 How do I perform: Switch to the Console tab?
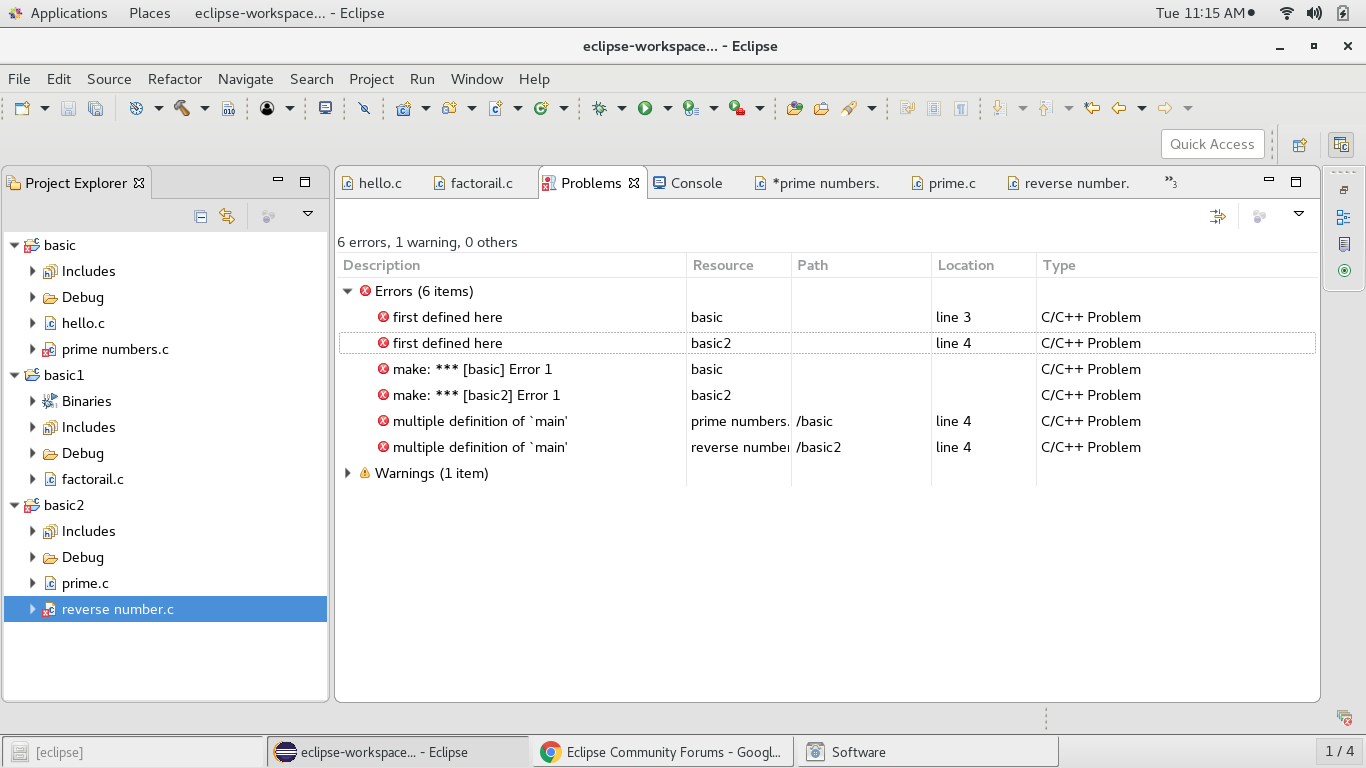[x=687, y=183]
